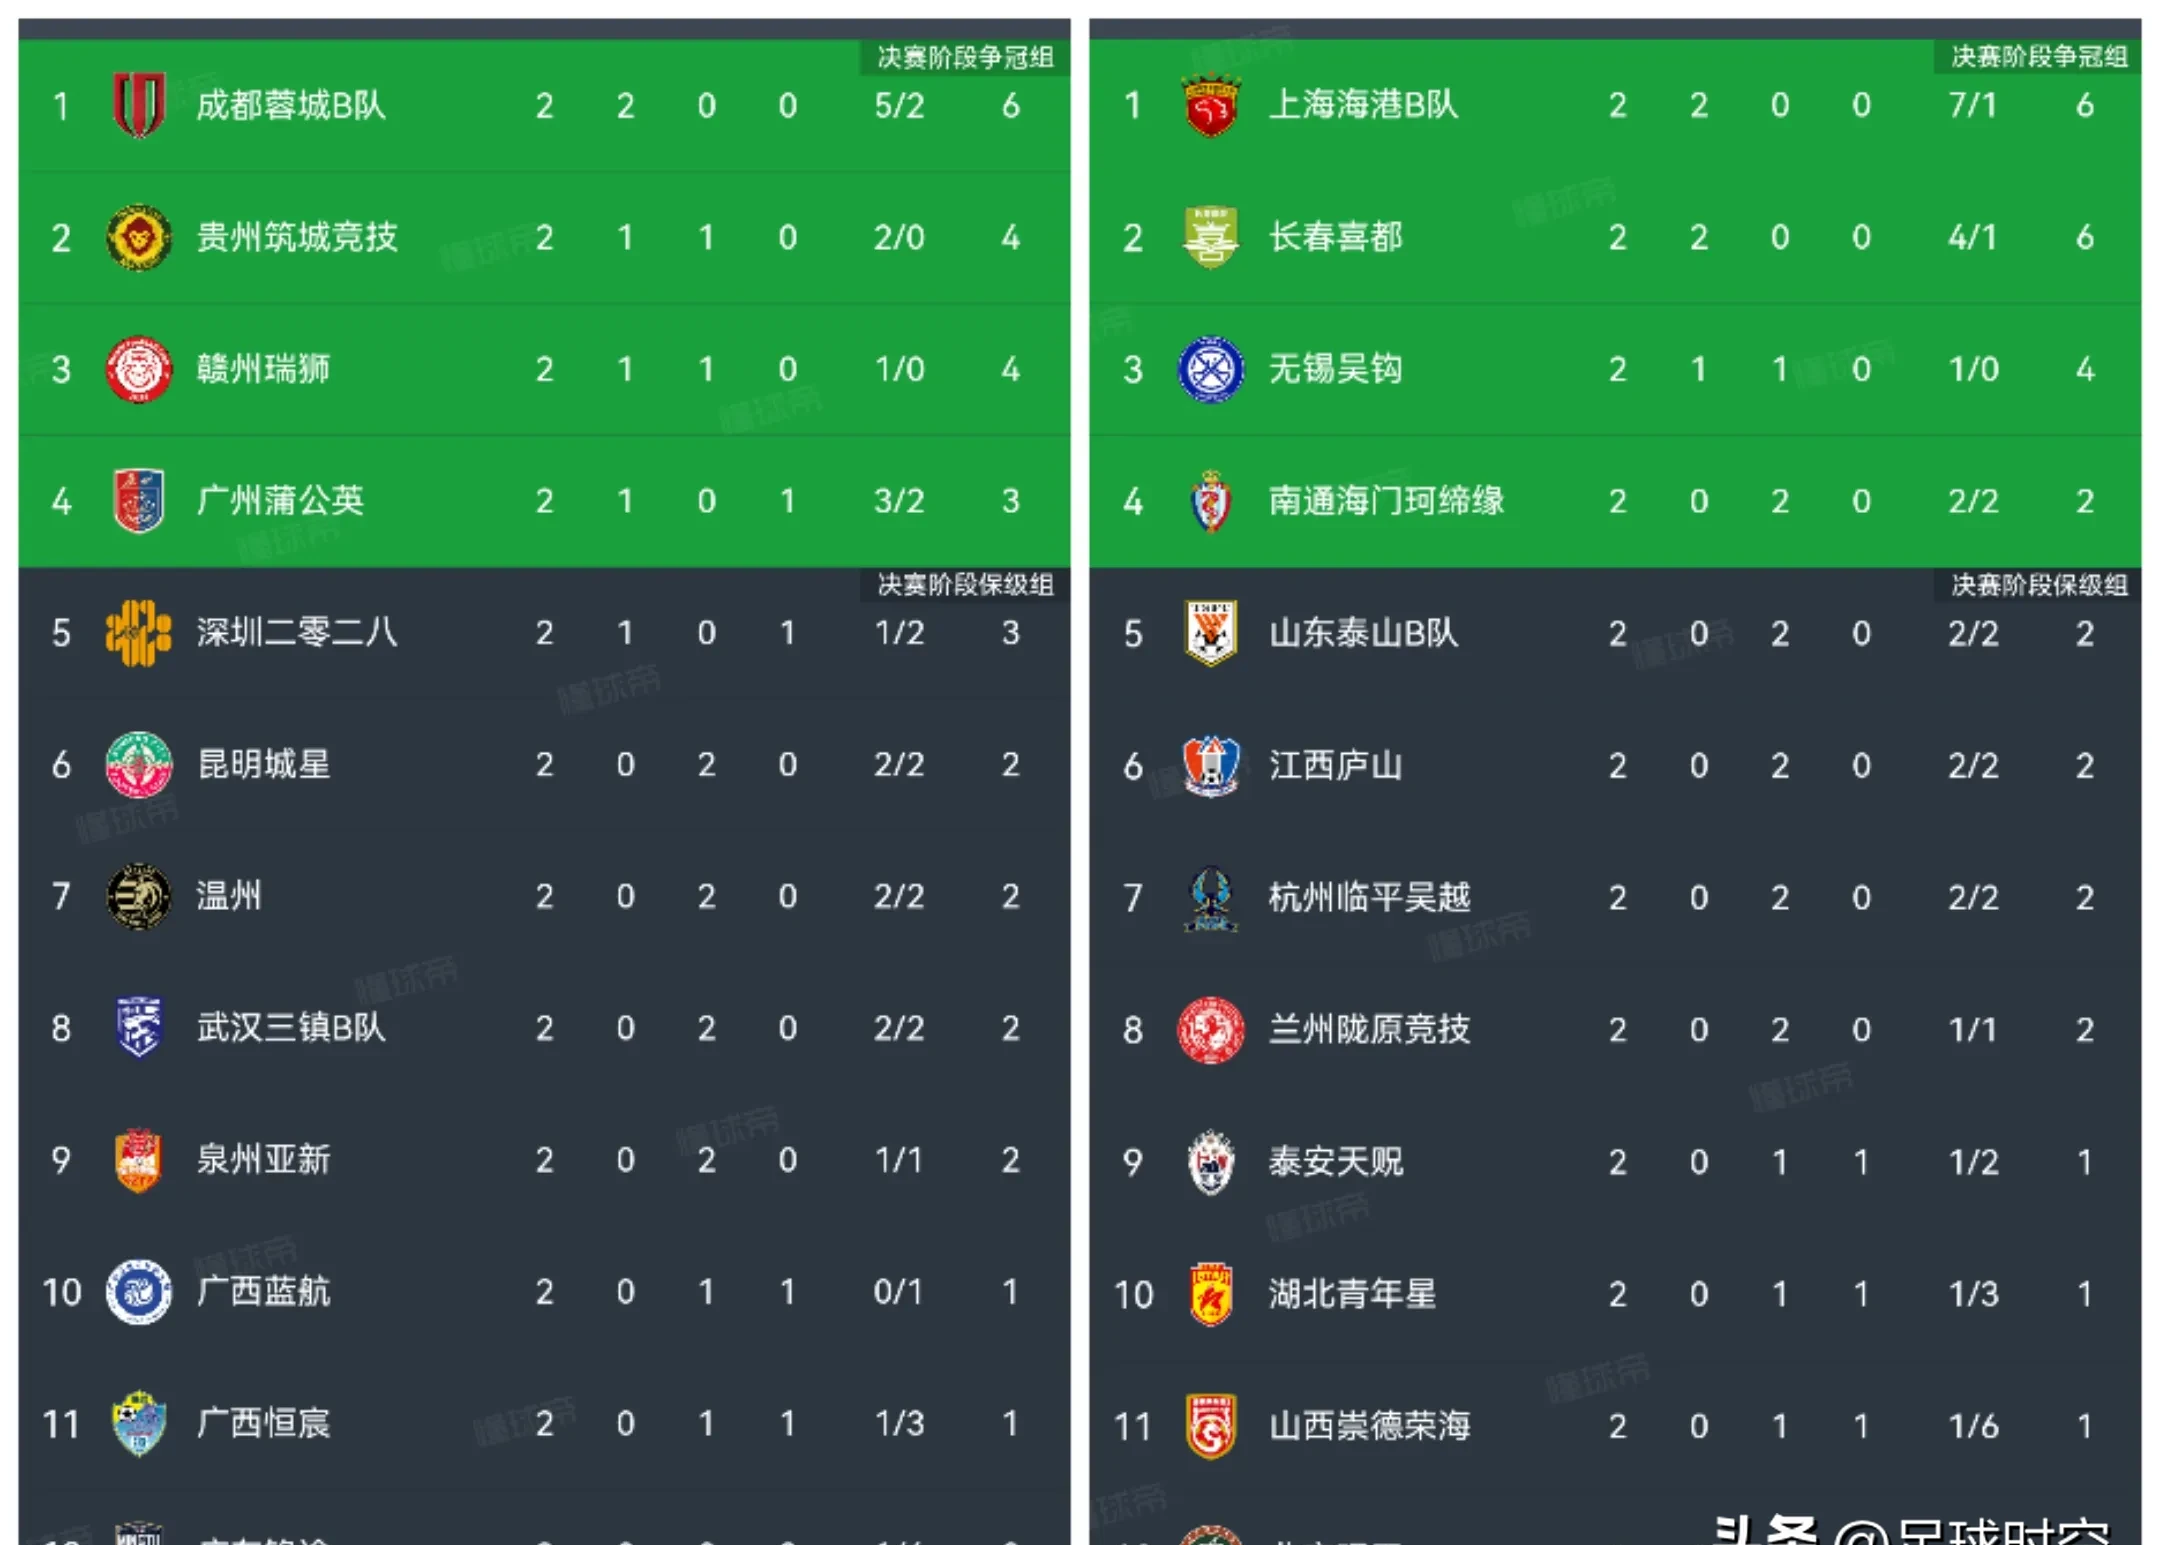Screen dimensions: 2160x1545
Task: Click the 山西崇德荣海 team crest
Action: click(1210, 1426)
